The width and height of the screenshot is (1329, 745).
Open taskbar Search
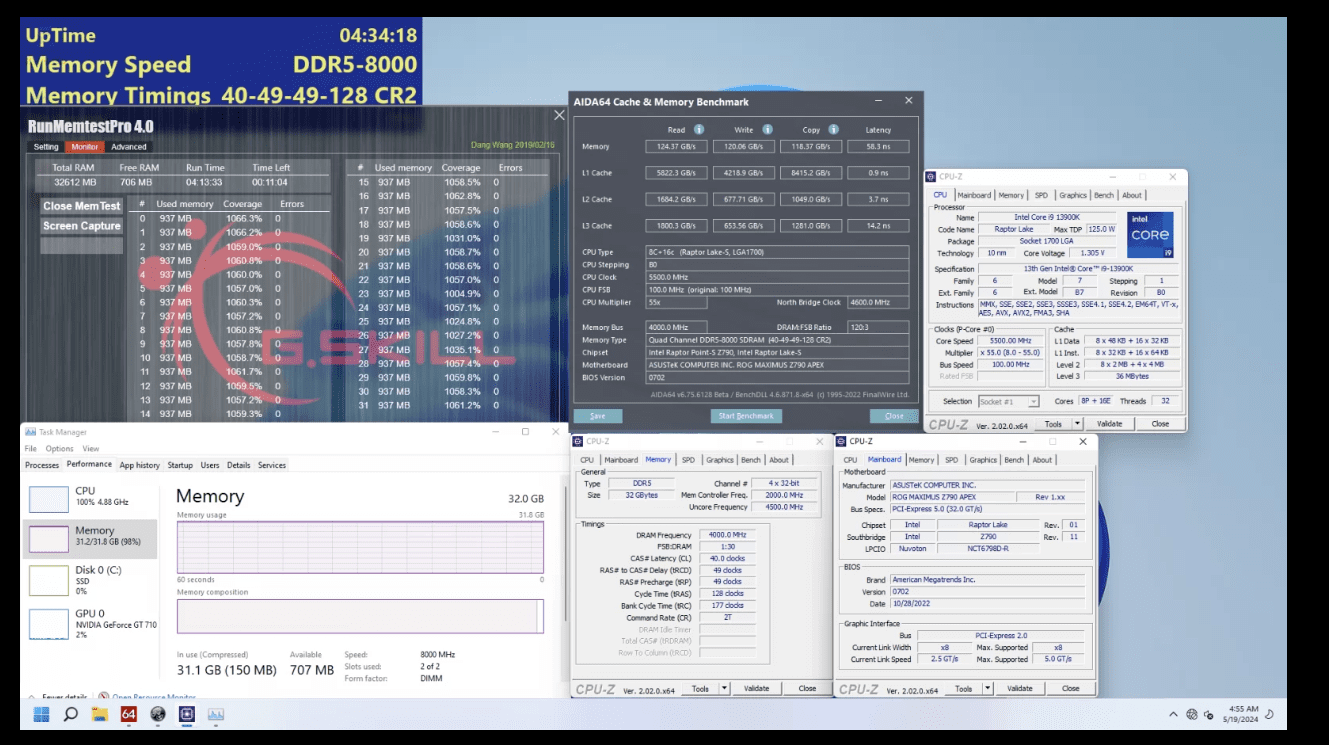[x=71, y=714]
